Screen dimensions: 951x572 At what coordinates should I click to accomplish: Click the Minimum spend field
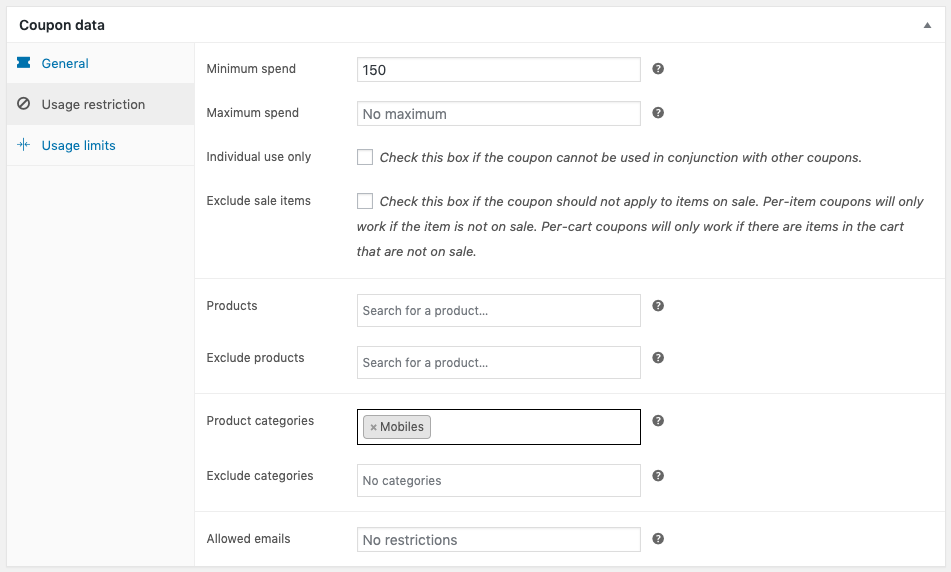(498, 70)
